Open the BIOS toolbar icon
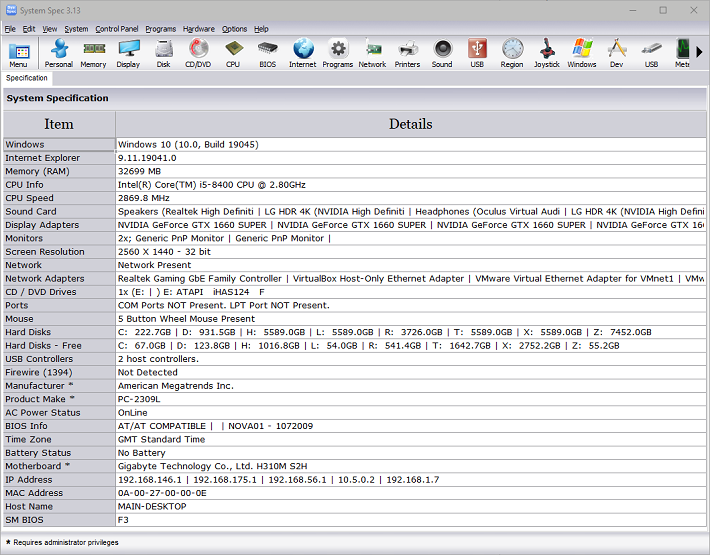This screenshot has height=555, width=710. coord(268,53)
